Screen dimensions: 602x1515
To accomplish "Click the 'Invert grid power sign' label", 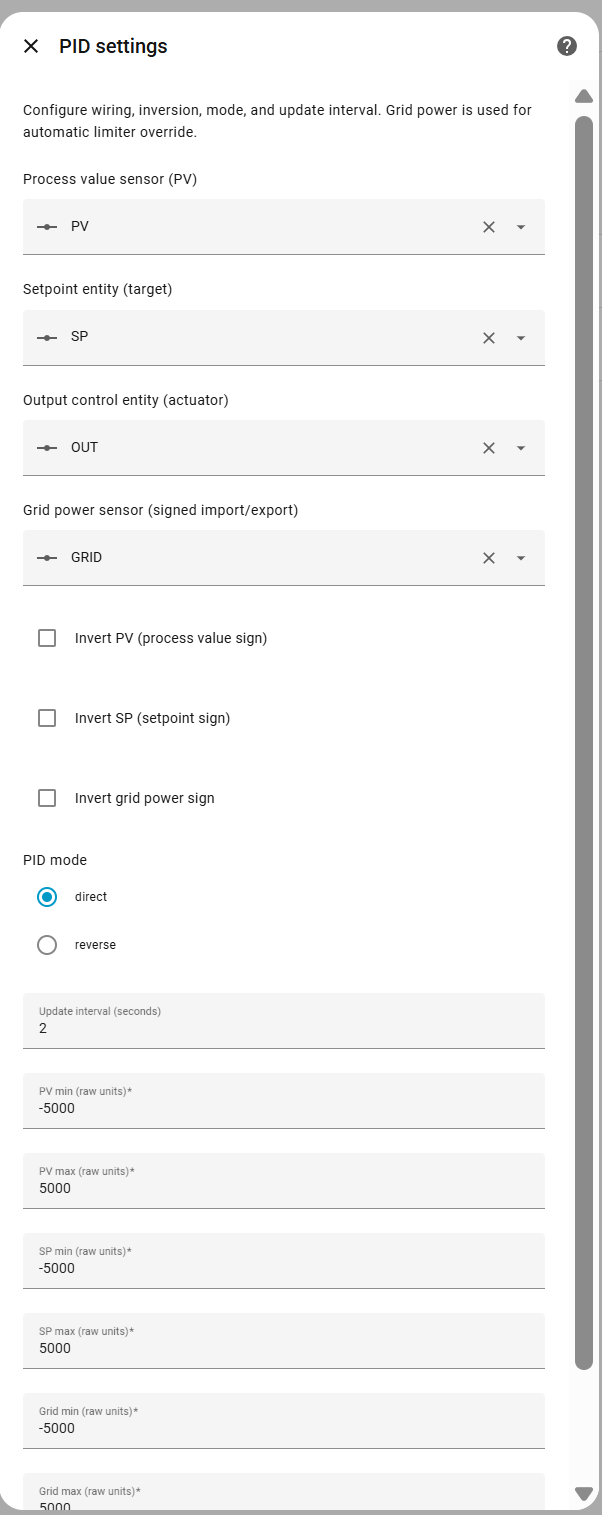I will 145,798.
